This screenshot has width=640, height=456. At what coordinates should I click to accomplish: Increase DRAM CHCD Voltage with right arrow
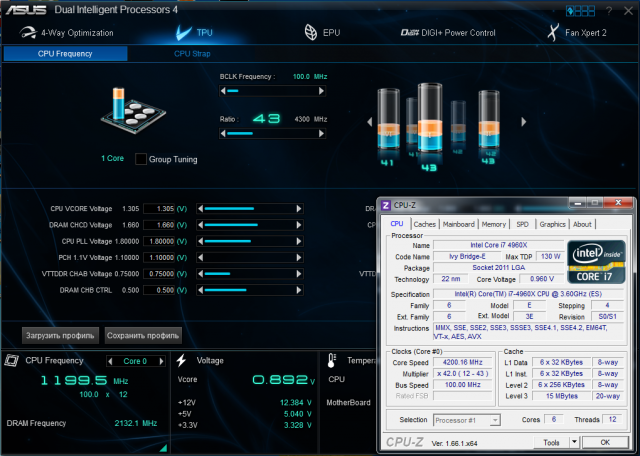299,225
